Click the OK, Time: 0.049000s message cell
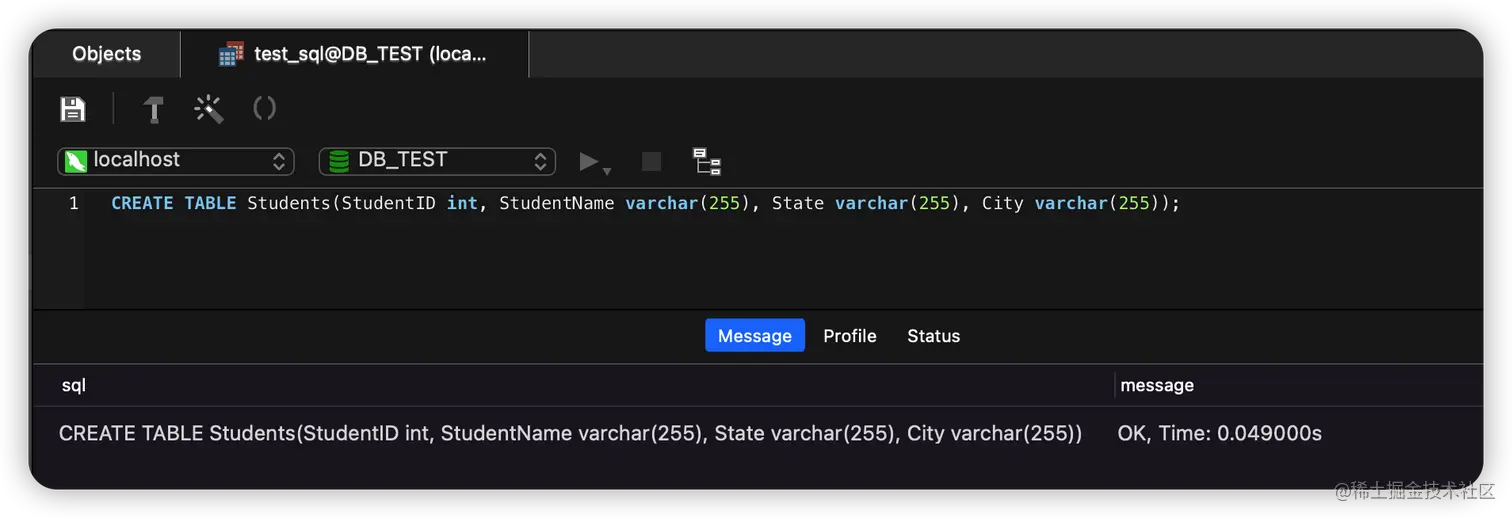Image resolution: width=1512 pixels, height=518 pixels. [x=1219, y=433]
